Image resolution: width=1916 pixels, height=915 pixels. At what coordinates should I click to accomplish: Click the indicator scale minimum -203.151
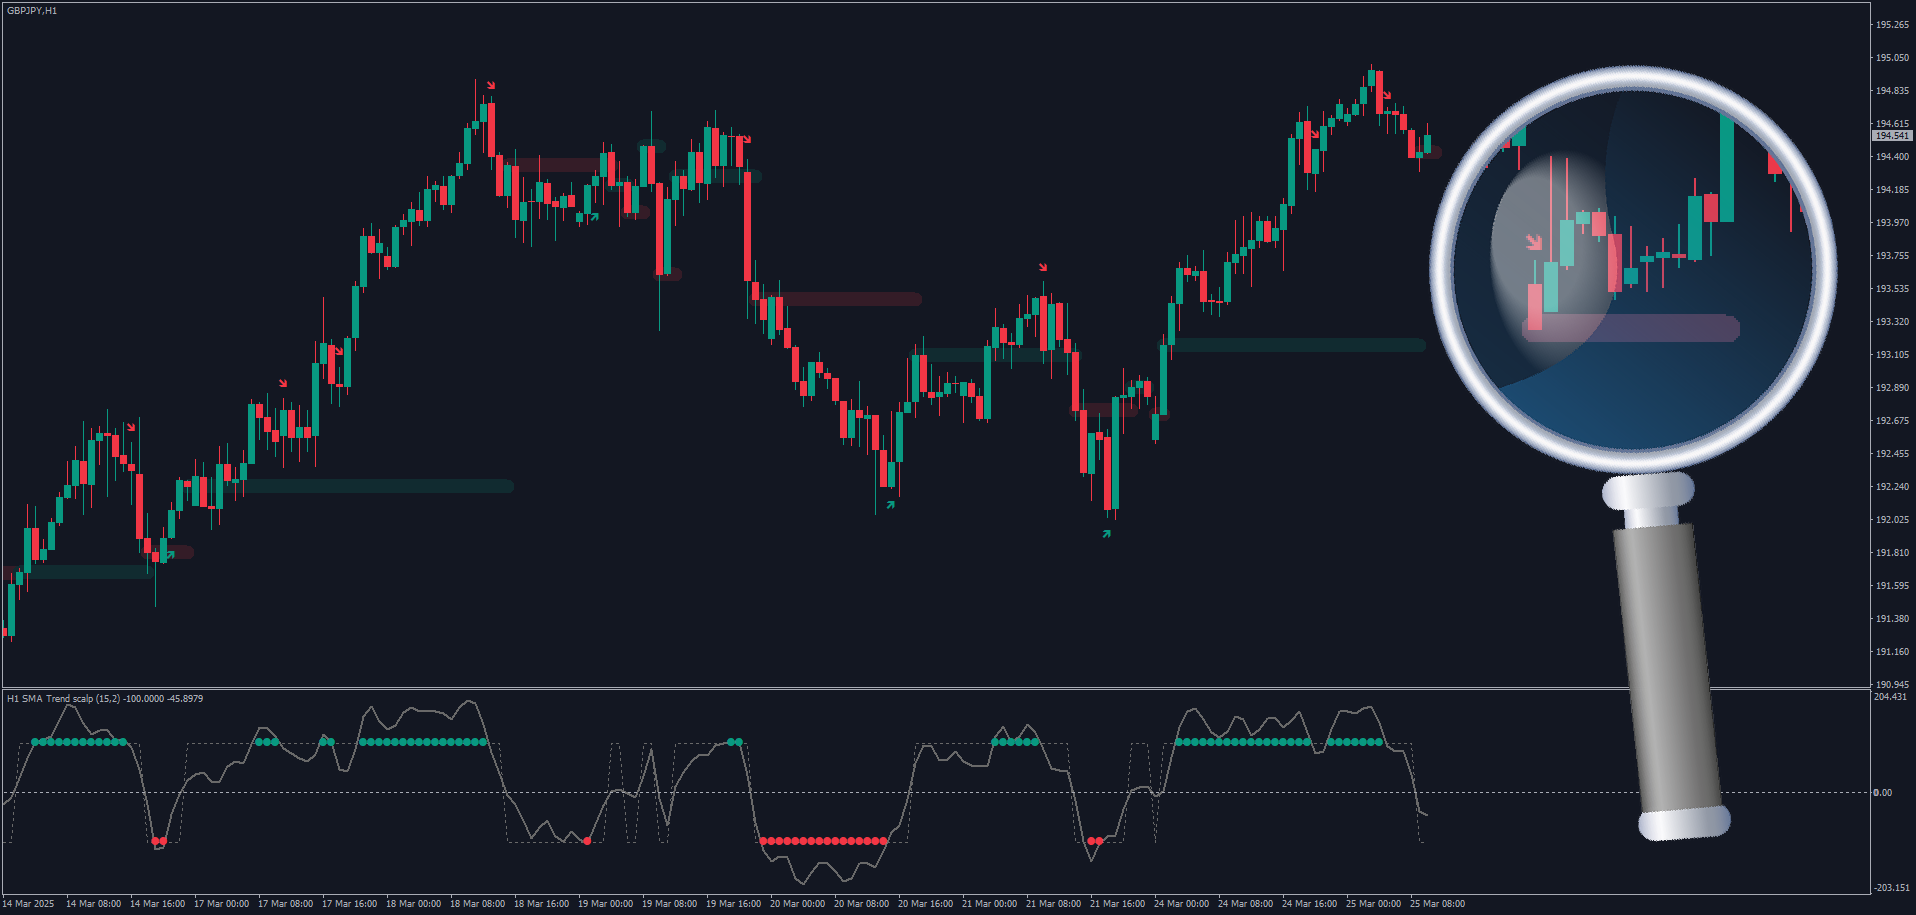point(1890,888)
